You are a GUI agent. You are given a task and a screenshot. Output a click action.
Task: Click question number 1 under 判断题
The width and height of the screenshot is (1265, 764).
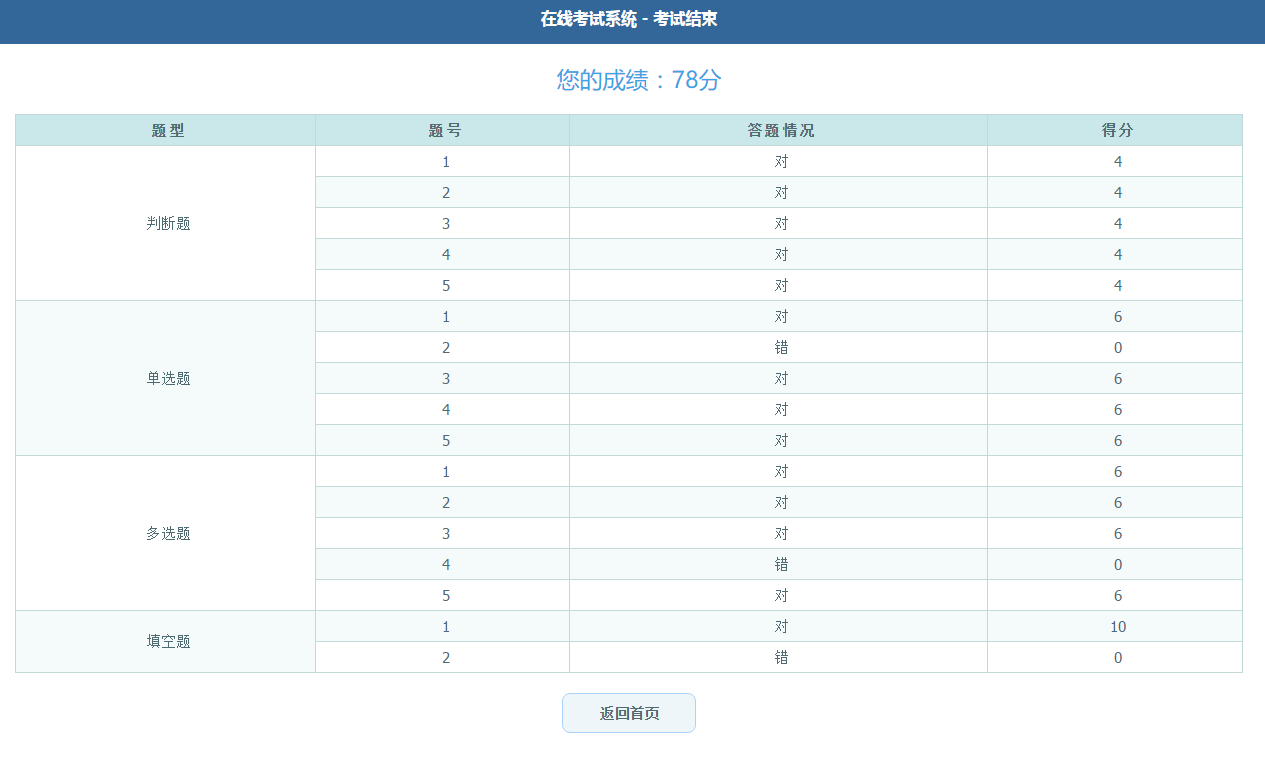pos(445,161)
